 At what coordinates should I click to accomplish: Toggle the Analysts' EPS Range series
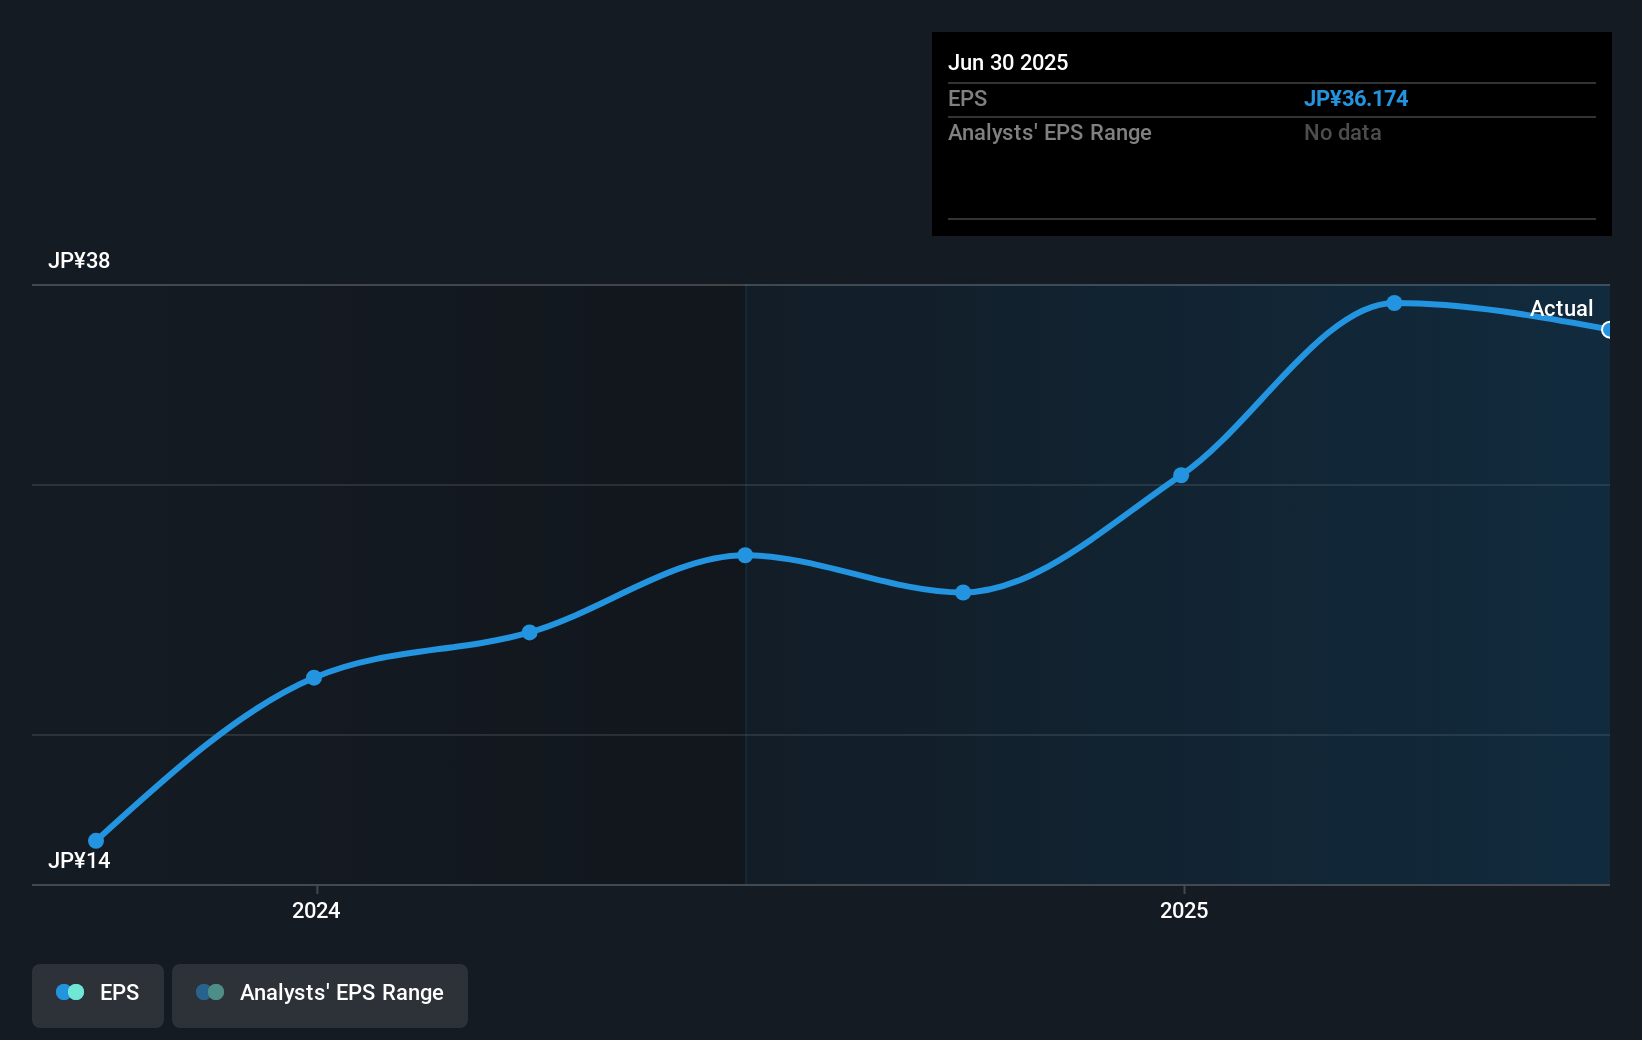[x=320, y=994]
